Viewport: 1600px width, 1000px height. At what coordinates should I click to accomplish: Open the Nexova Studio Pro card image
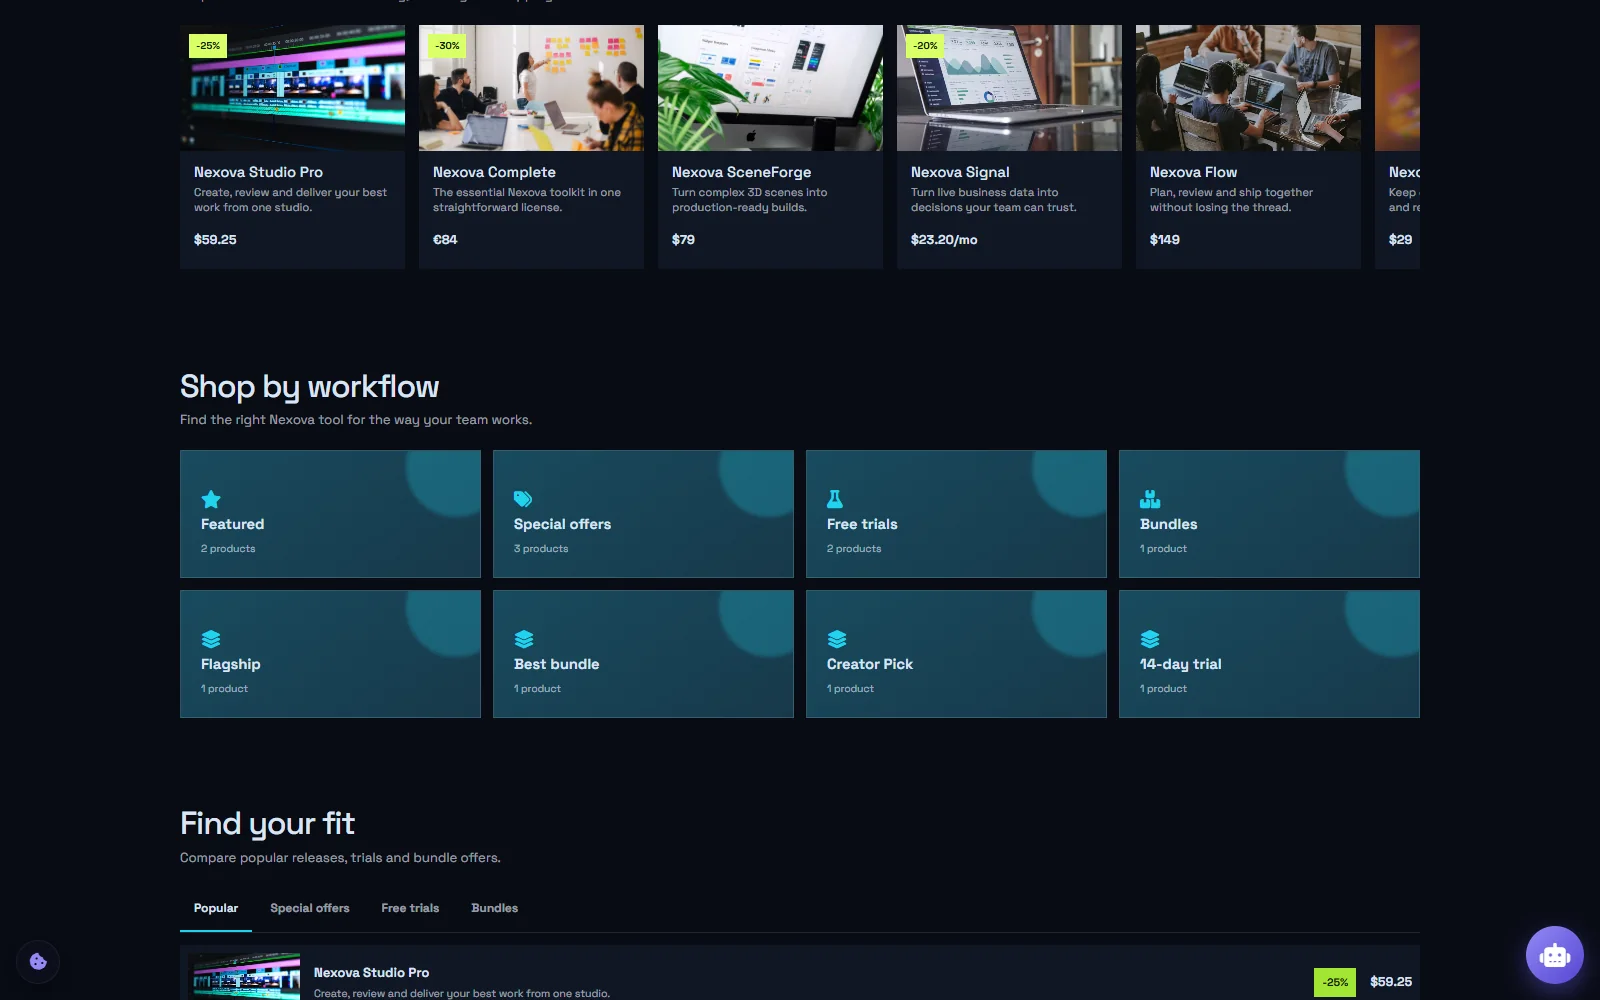[292, 88]
